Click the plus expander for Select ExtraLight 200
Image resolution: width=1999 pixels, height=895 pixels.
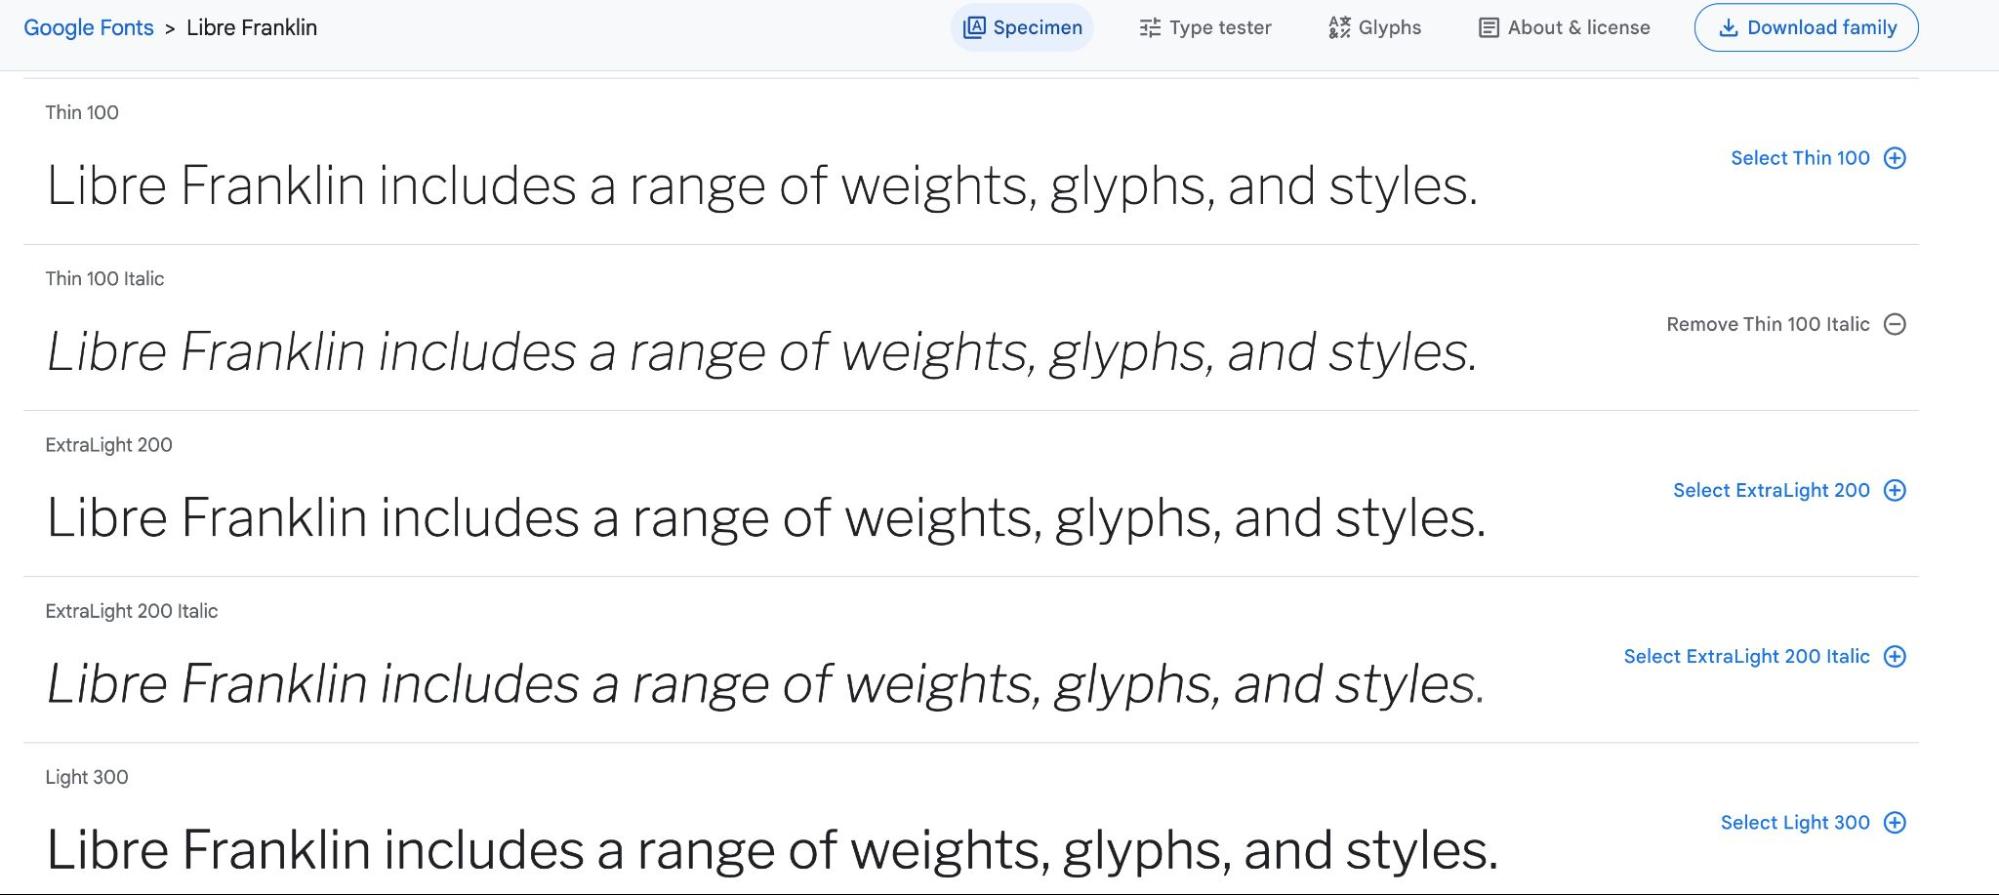pos(1893,490)
